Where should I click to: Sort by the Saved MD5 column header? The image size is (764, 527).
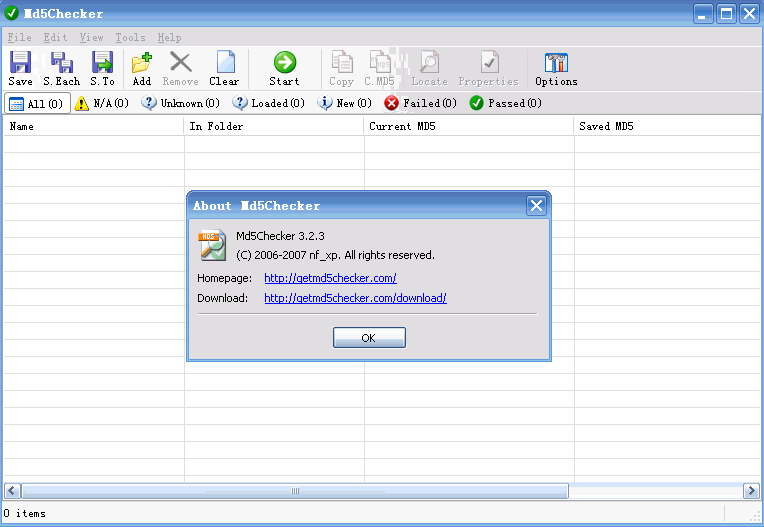668,126
